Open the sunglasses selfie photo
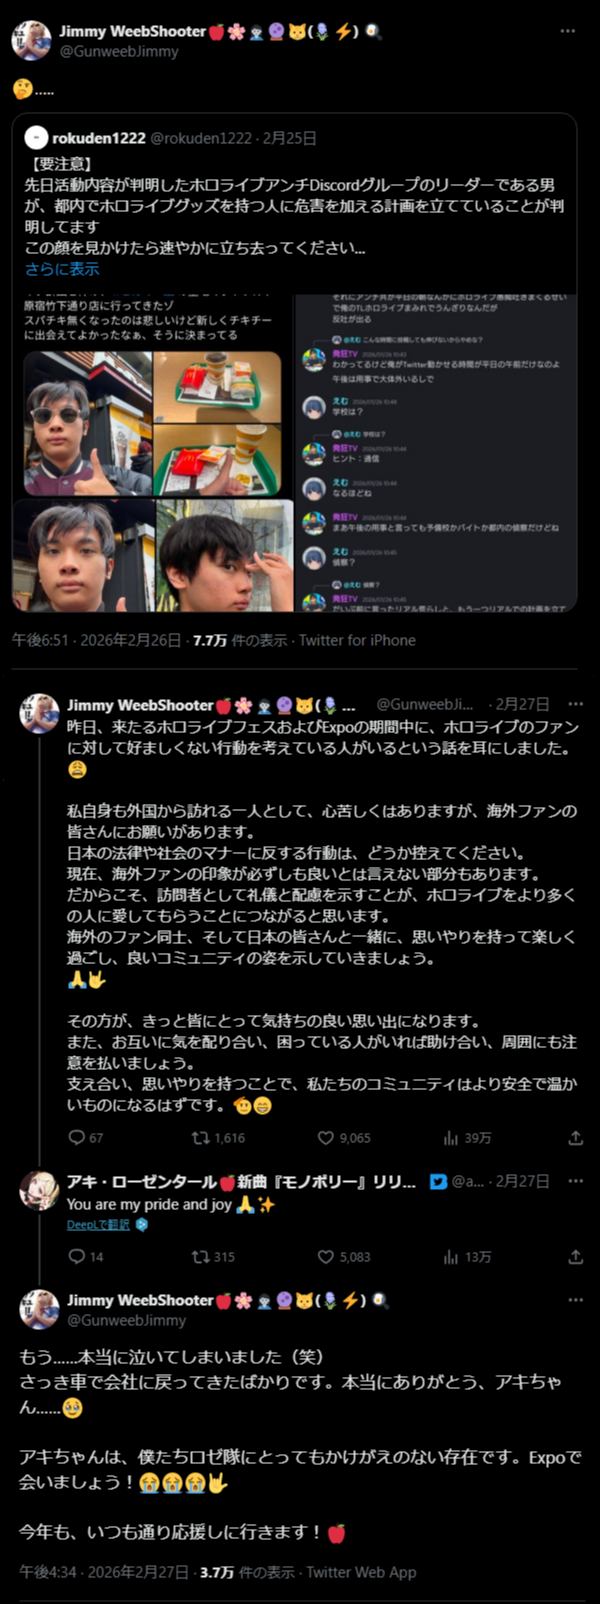The height and width of the screenshot is (1604, 600). coord(88,423)
